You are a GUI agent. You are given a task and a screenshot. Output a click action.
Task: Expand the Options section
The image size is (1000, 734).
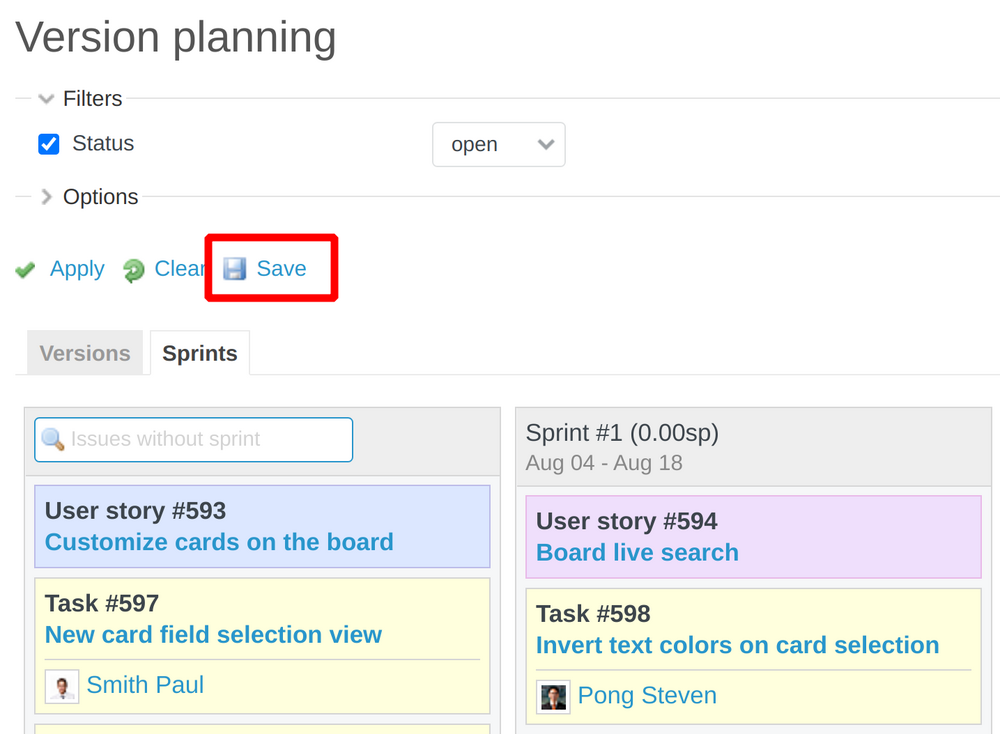tap(46, 197)
